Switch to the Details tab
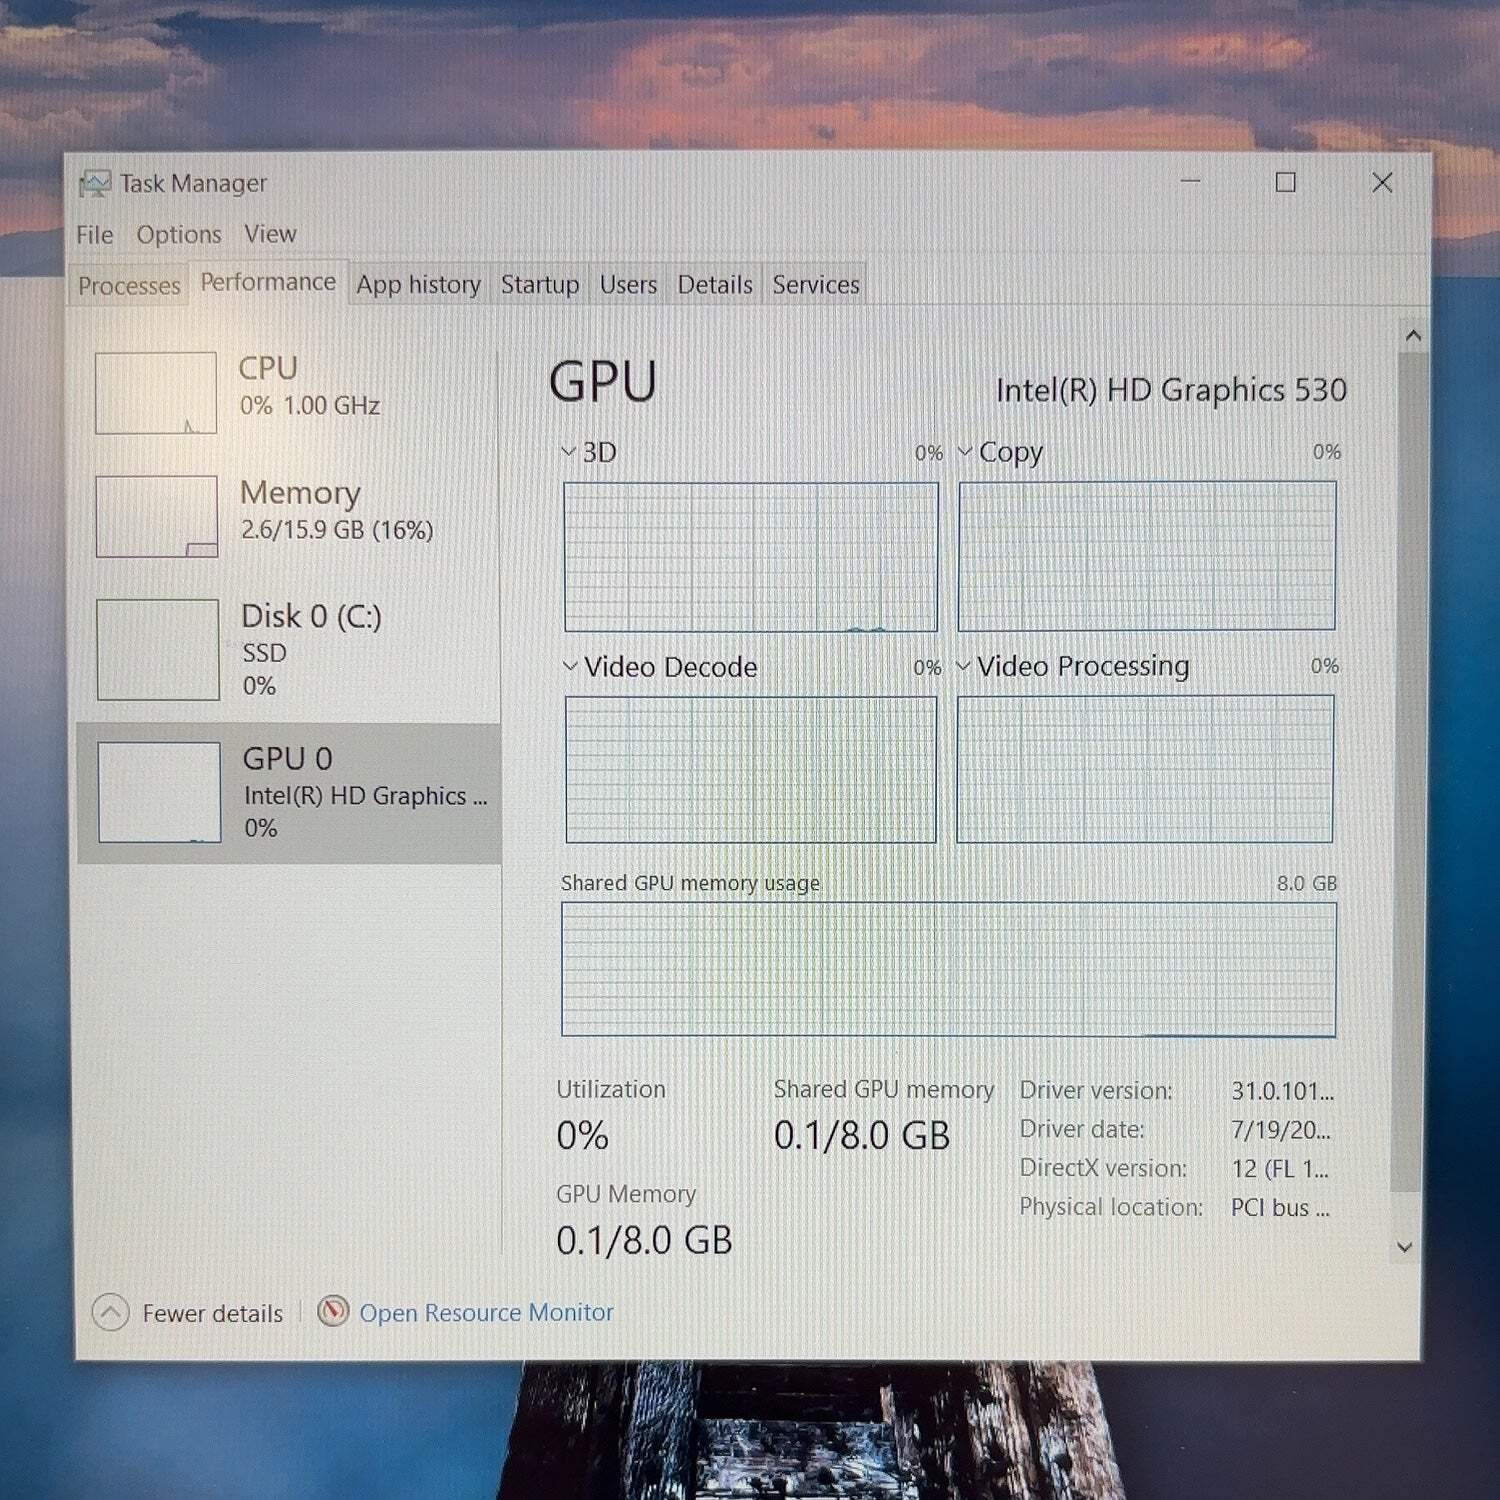The height and width of the screenshot is (1500, 1500). [715, 285]
